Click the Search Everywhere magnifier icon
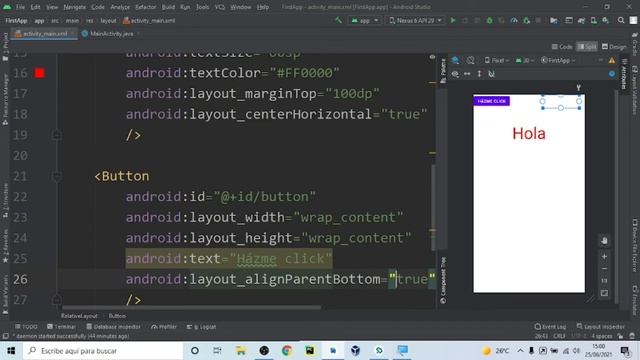Viewport: 640px width, 360px height. tap(621, 20)
